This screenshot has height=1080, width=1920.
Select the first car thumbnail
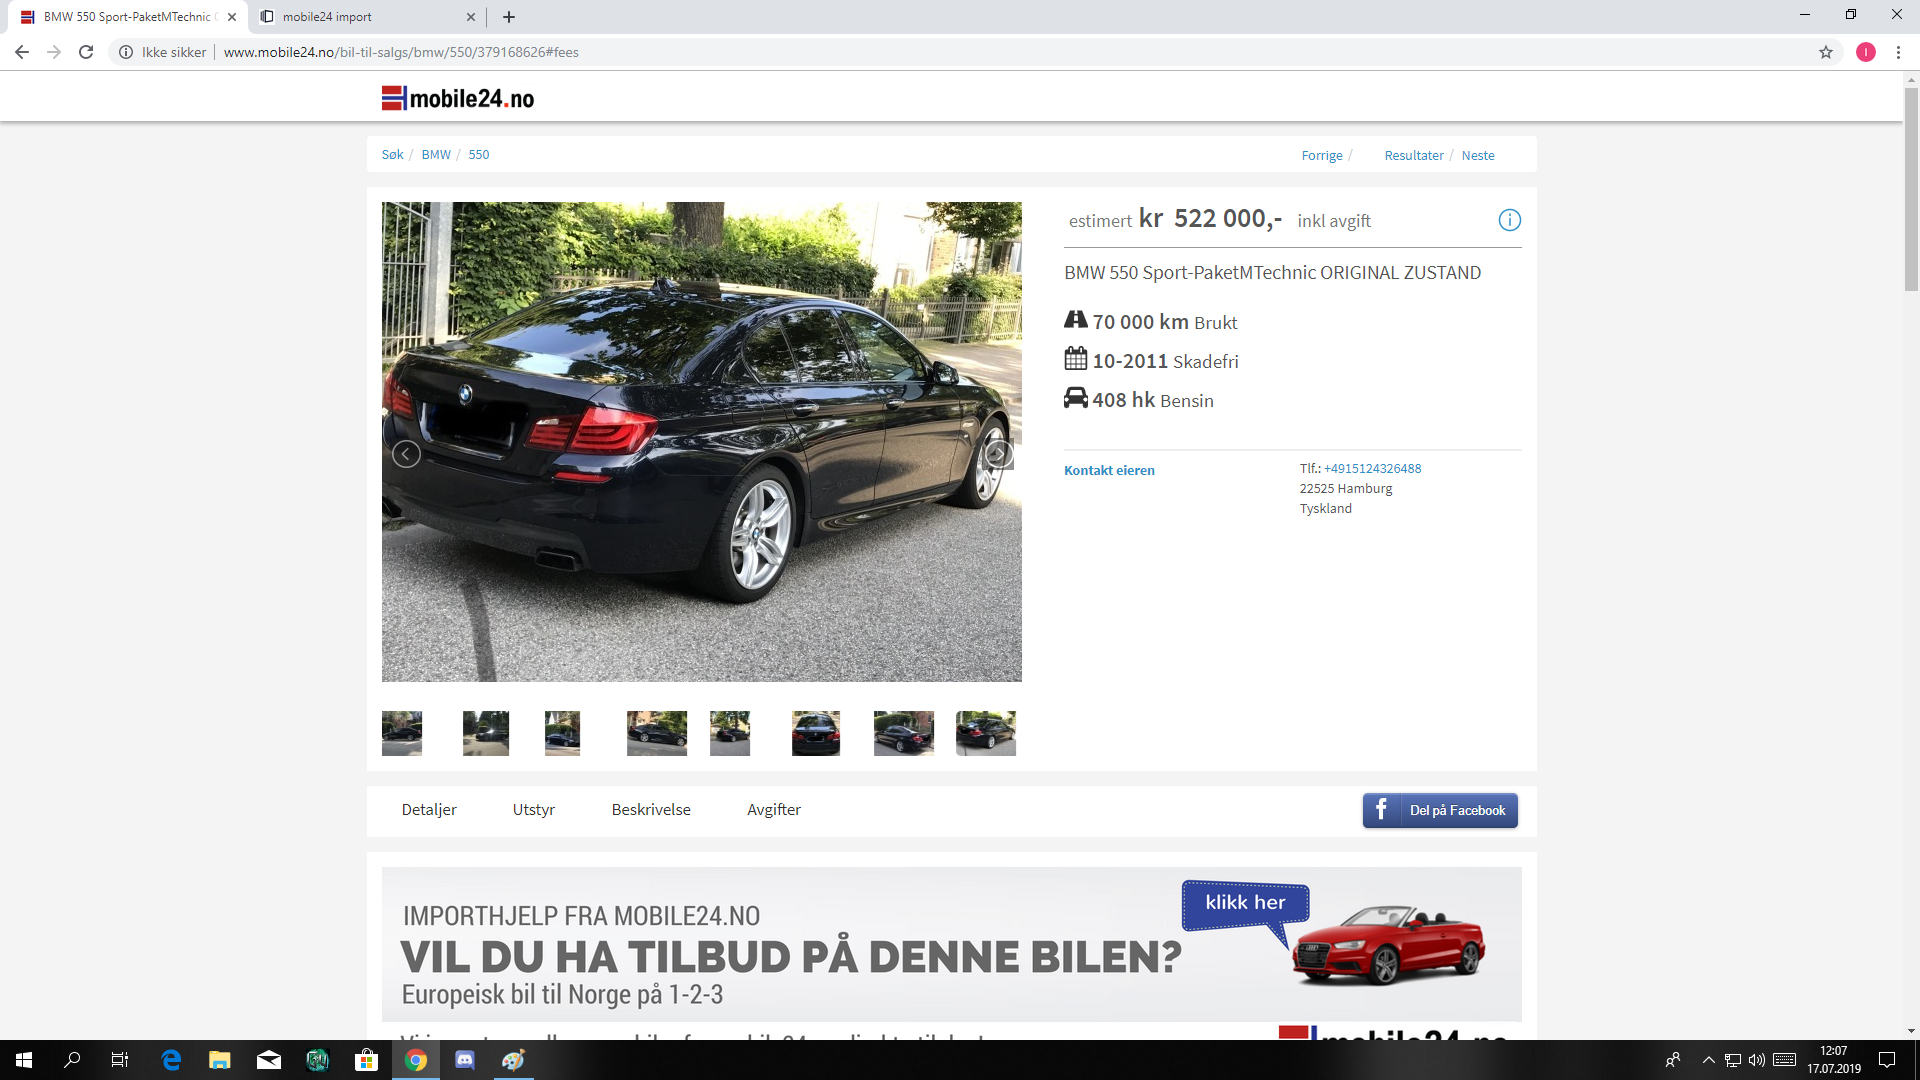(x=402, y=733)
